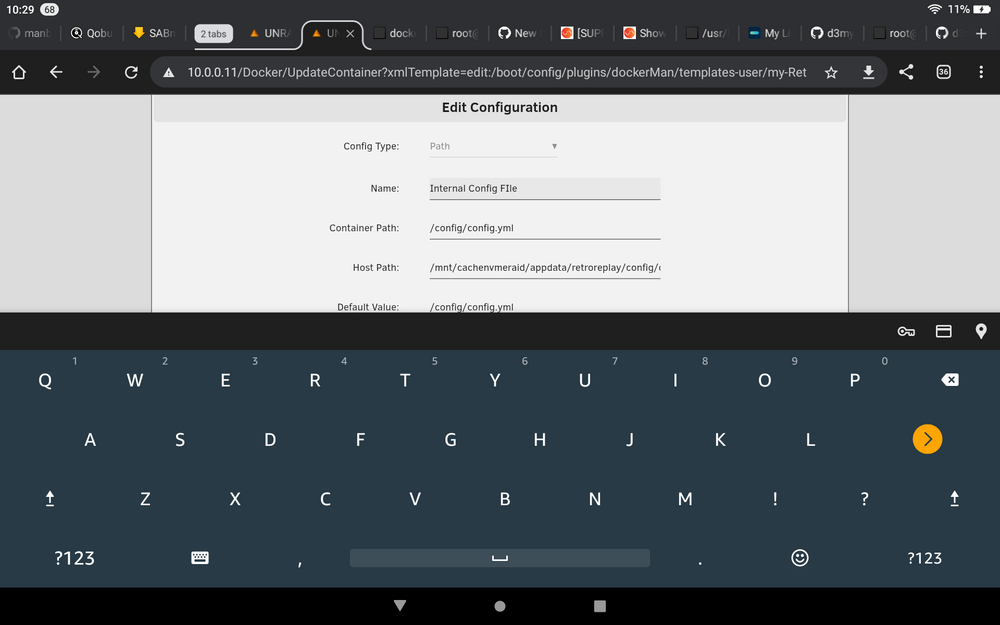Tap the right shift key
The image size is (1000, 625).
tap(954, 499)
